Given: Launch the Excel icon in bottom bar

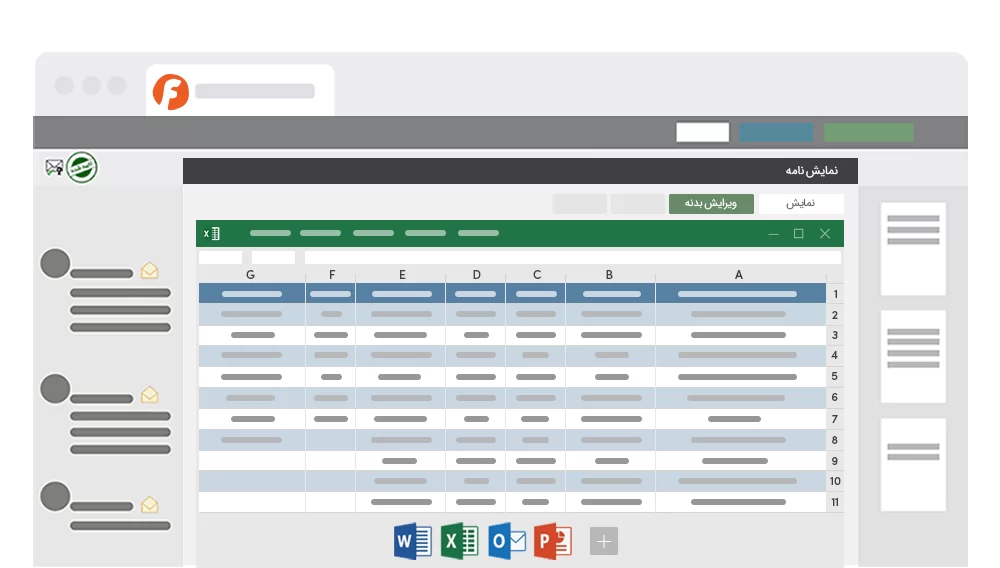Looking at the screenshot, I should tap(460, 541).
